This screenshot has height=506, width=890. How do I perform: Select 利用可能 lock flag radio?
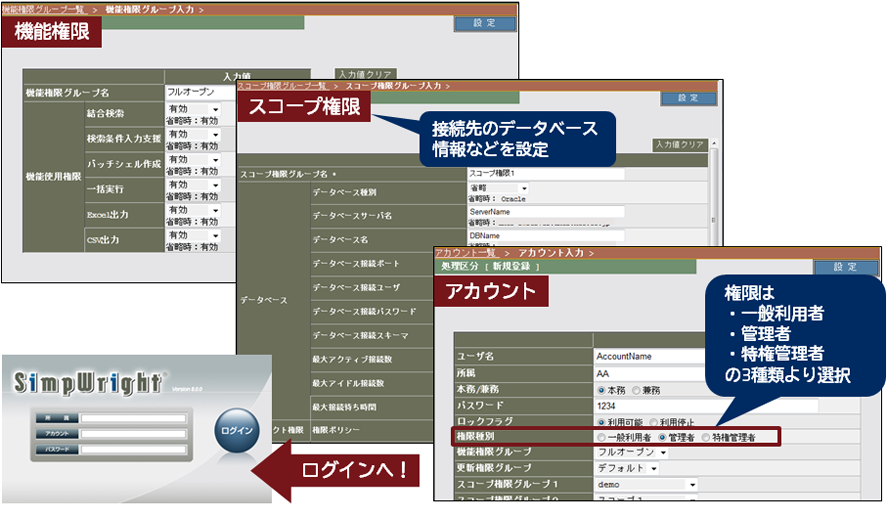tap(602, 422)
